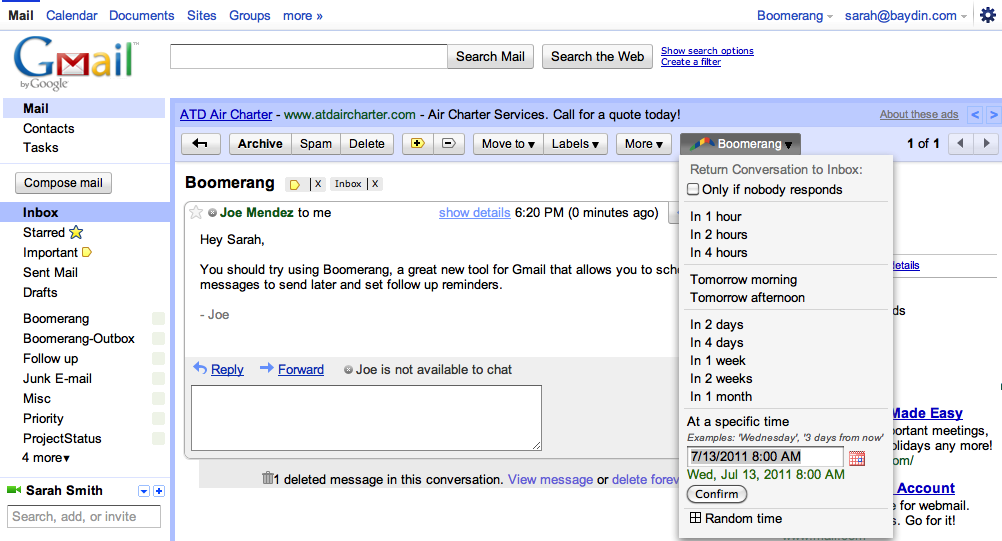Expand '4 more' labels list
Image resolution: width=1002 pixels, height=541 pixels.
(x=45, y=458)
